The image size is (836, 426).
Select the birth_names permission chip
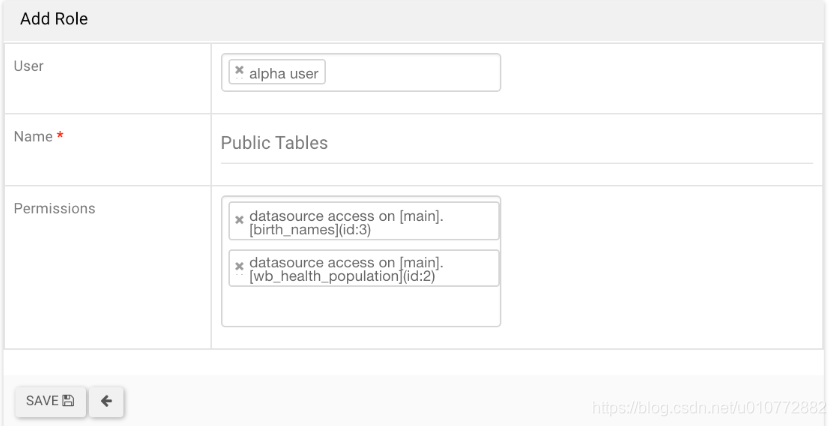tap(350, 221)
